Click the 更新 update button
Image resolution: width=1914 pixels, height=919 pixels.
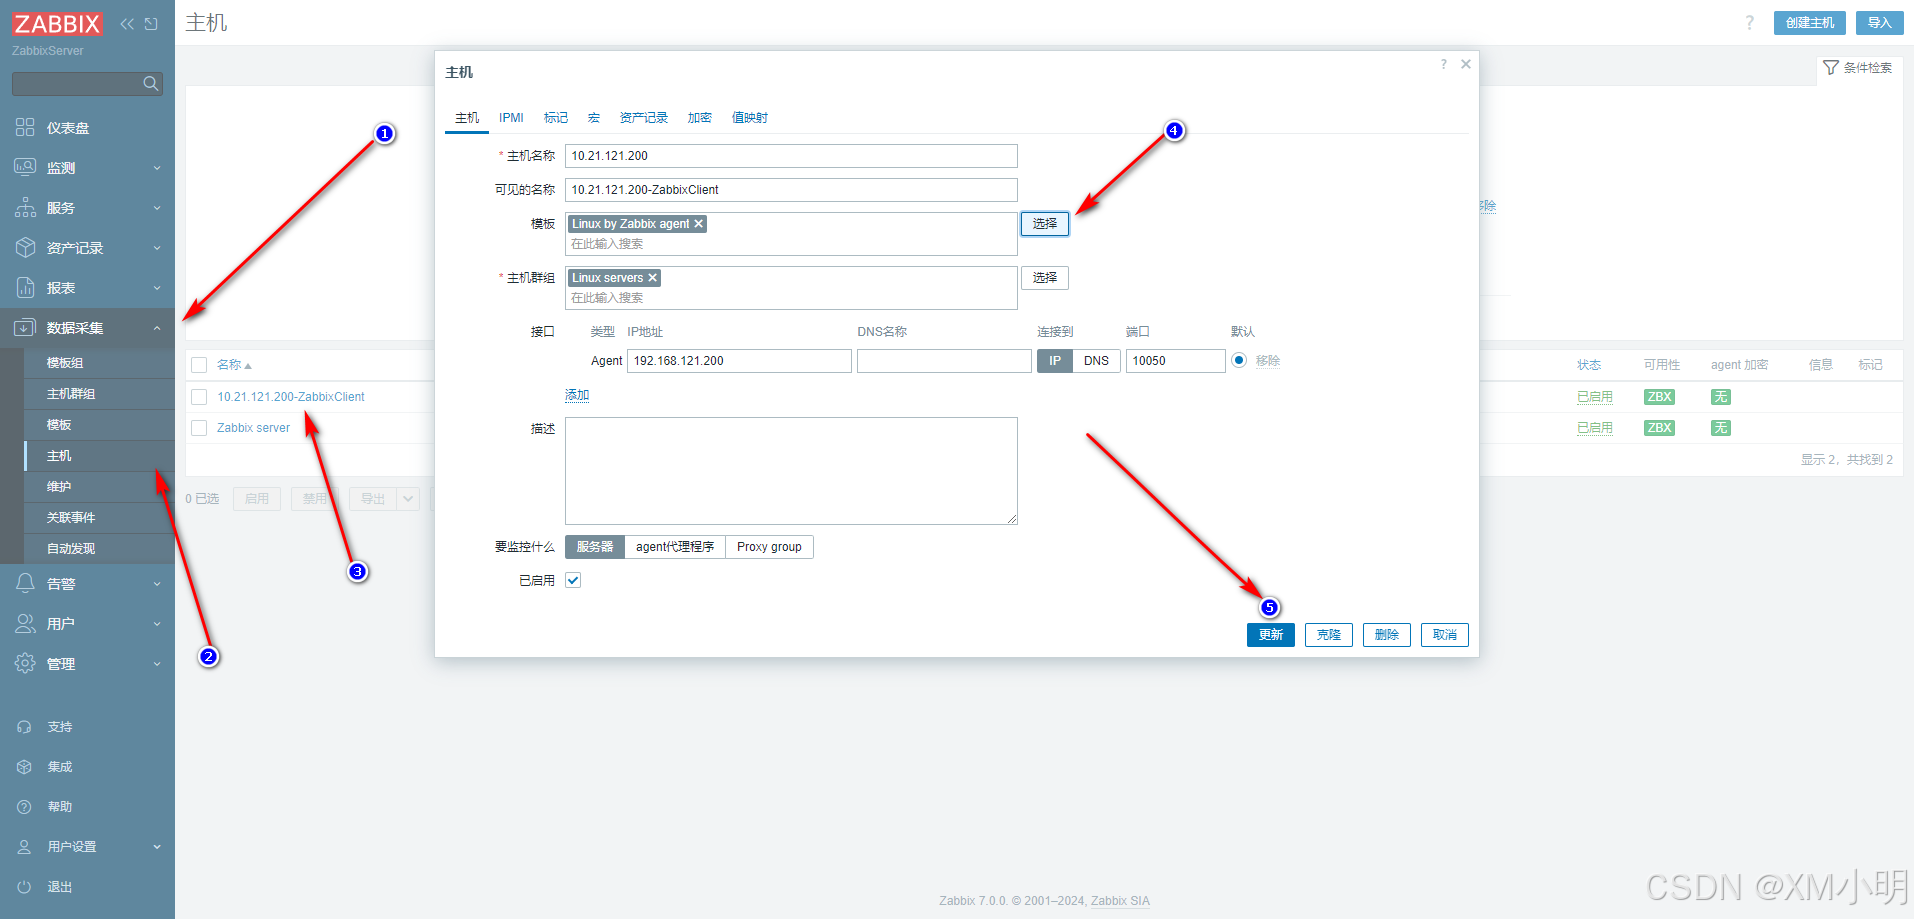(x=1271, y=635)
